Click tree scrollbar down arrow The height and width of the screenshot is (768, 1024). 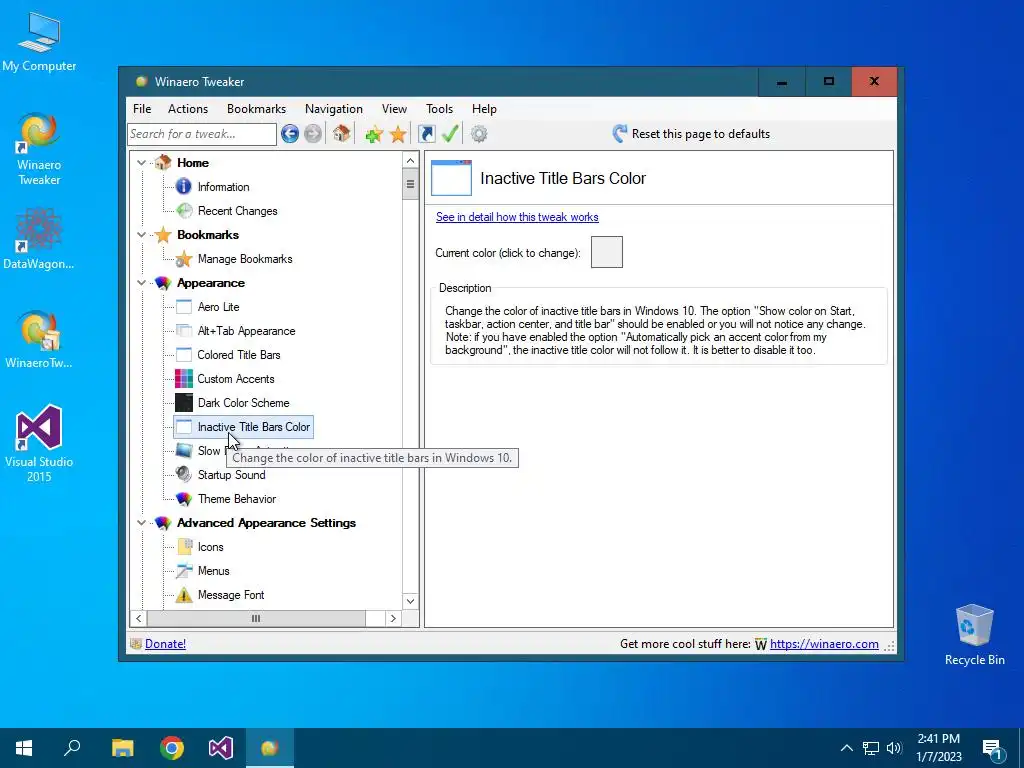tap(410, 601)
